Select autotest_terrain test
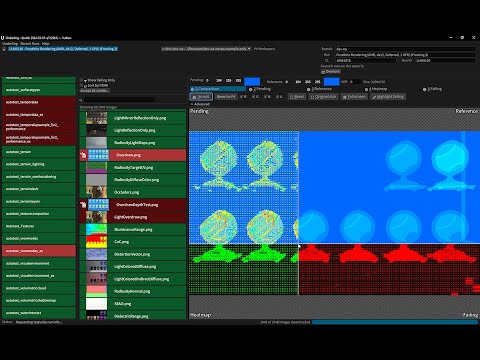The height and width of the screenshot is (360, 480). tap(39, 152)
